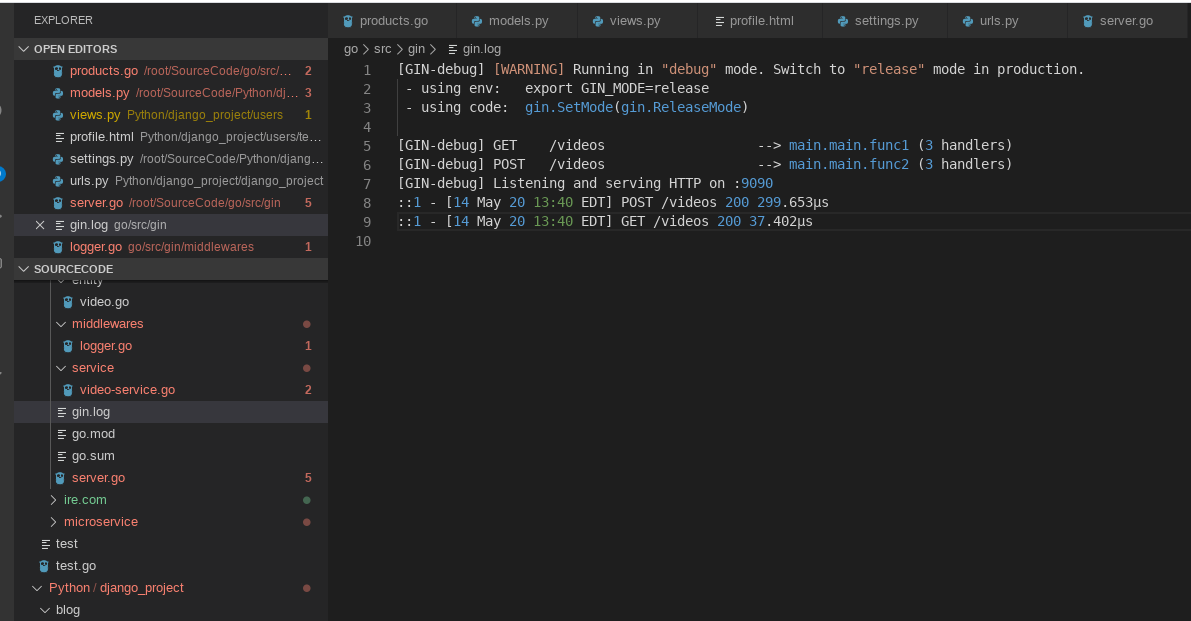This screenshot has width=1191, height=621.
Task: Collapse the middlewares folder
Action: pyautogui.click(x=62, y=324)
